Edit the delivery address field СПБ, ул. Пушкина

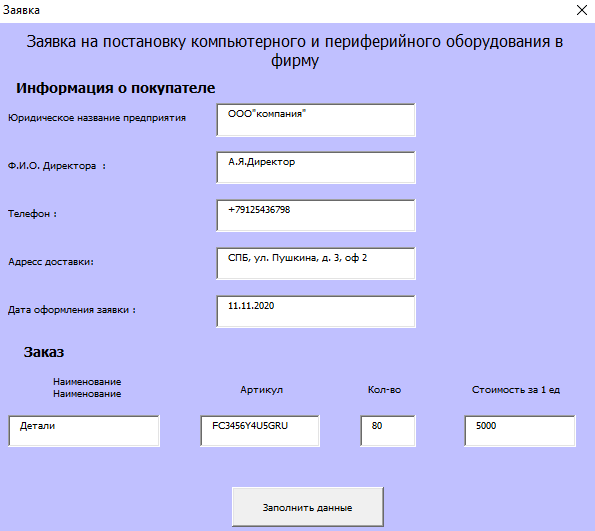point(316,264)
